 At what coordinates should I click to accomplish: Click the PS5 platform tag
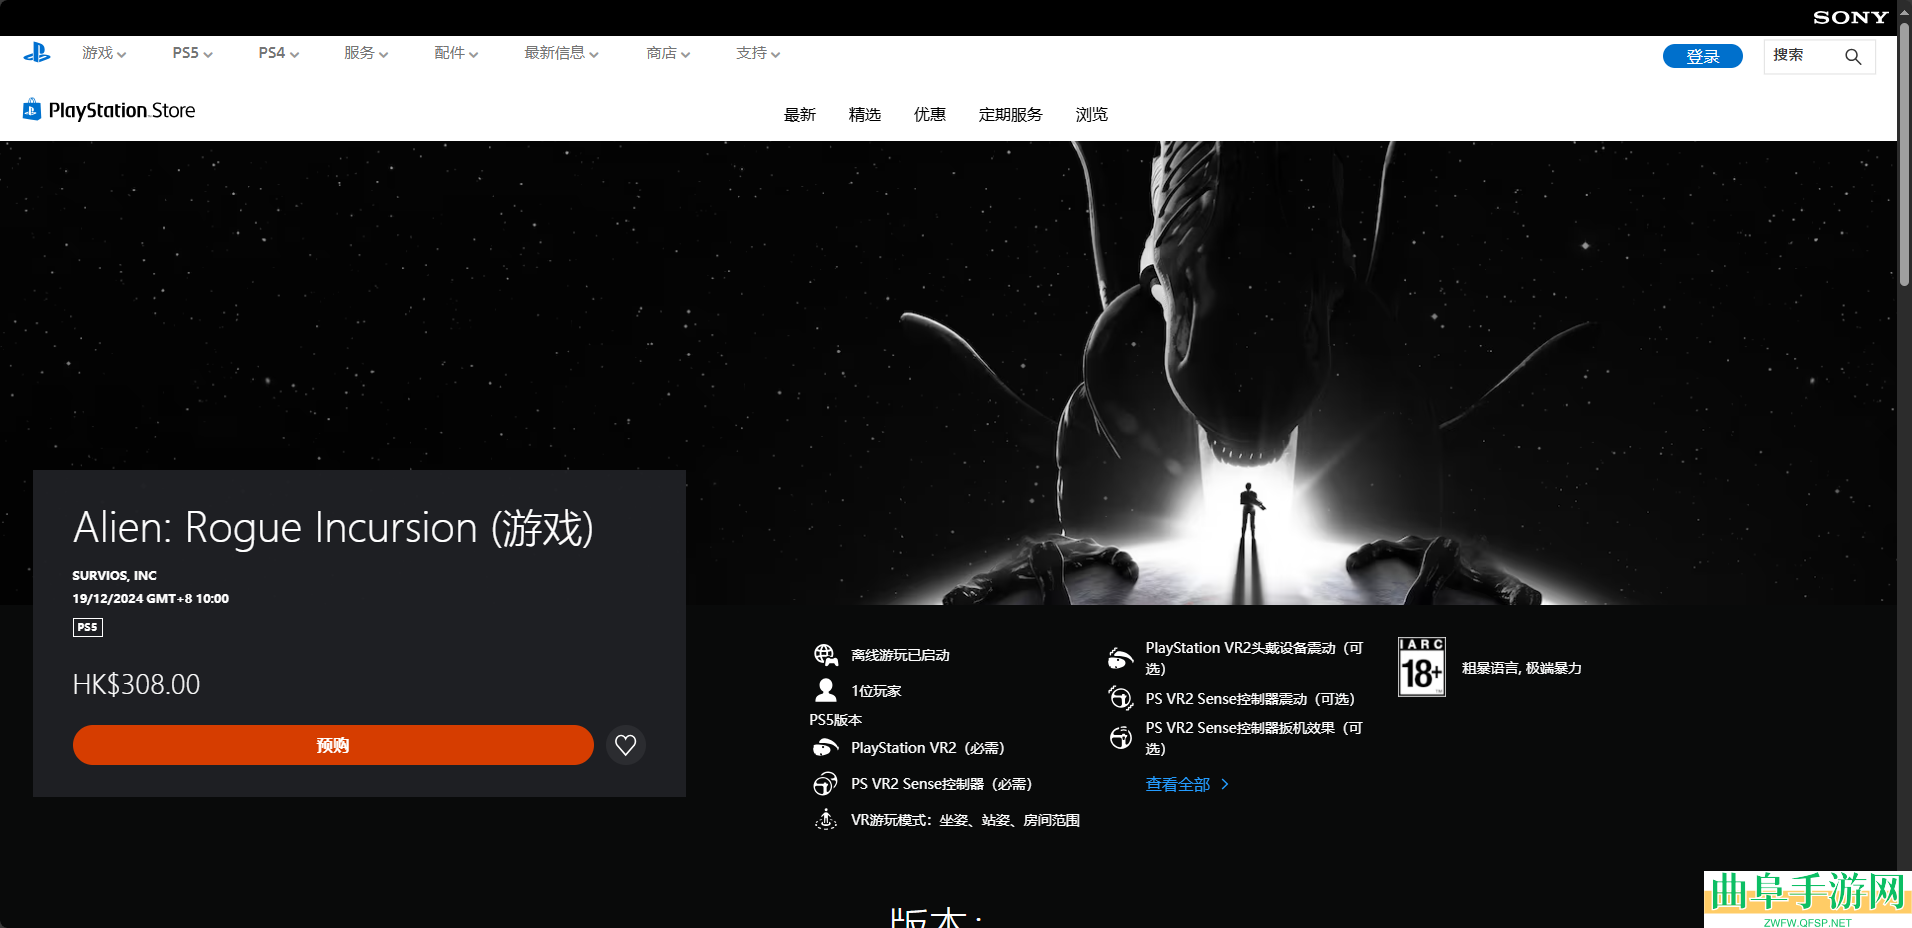tap(88, 627)
